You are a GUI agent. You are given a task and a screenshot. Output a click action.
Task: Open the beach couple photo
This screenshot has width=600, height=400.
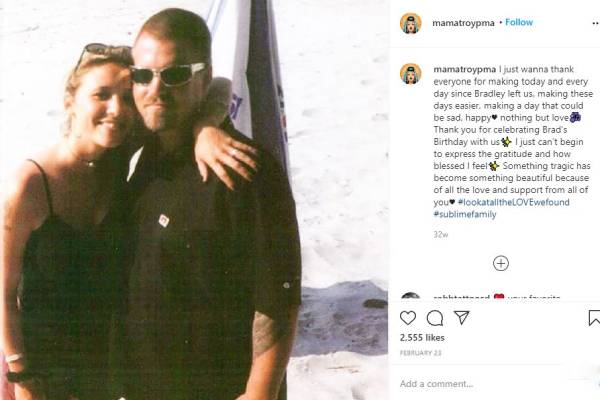click(194, 200)
